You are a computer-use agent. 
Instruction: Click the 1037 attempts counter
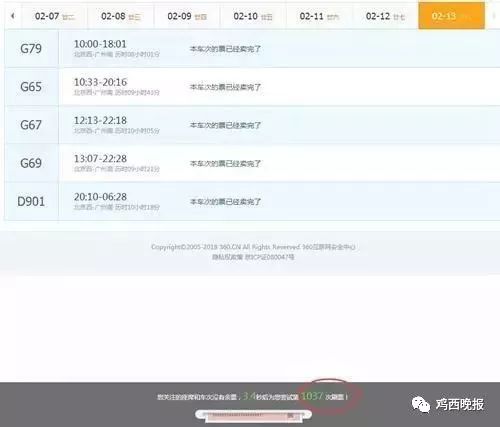(312, 396)
